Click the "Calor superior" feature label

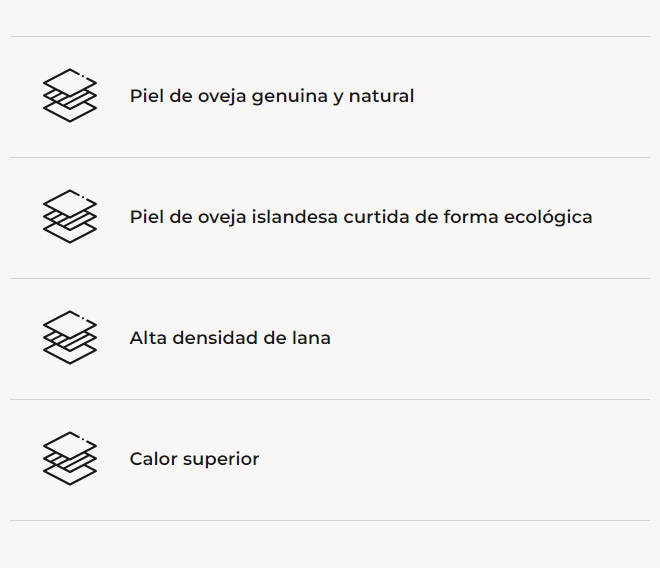pos(194,459)
